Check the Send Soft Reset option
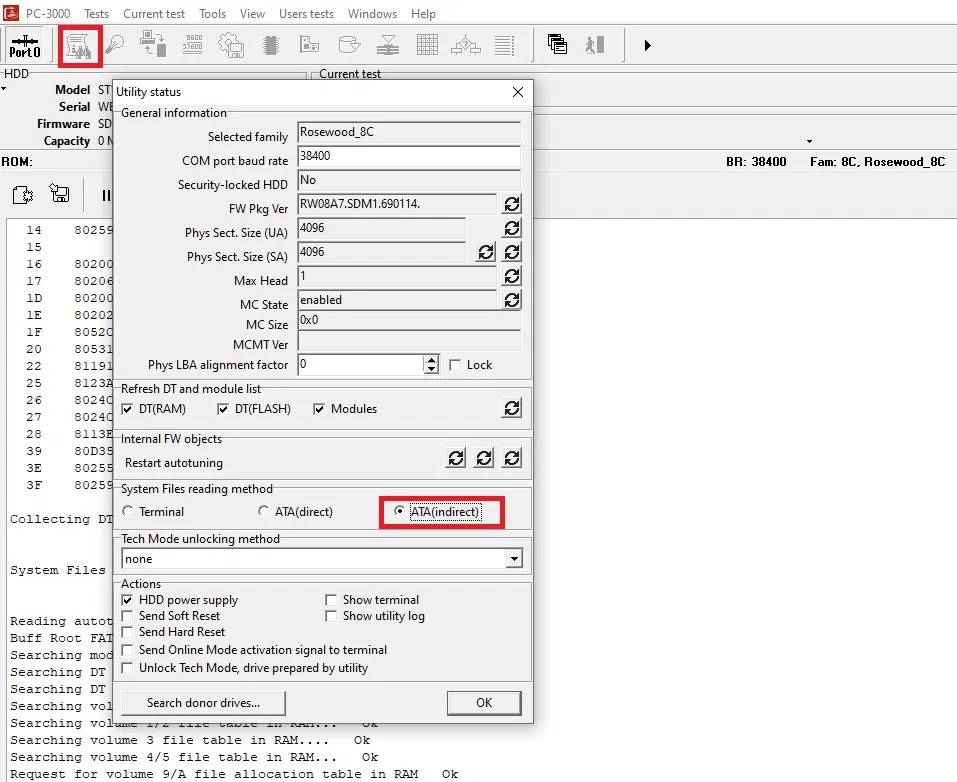Screen dimensions: 957x782 click(127, 616)
